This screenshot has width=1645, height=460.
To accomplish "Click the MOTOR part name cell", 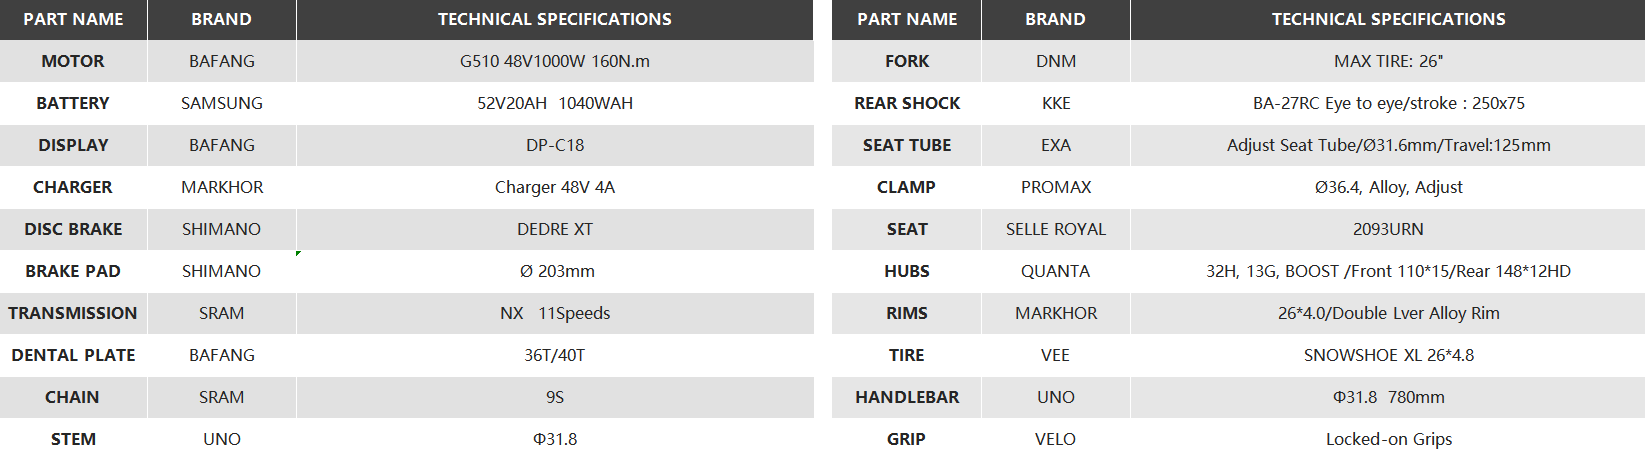I will 73,61.
